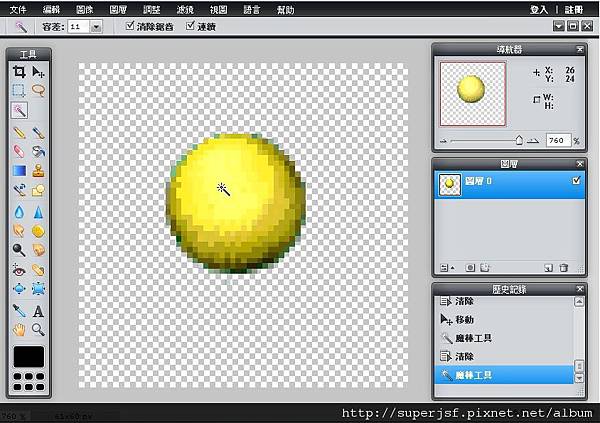The image size is (600, 423).
Task: Click the trash icon in layers panel
Action: (563, 268)
